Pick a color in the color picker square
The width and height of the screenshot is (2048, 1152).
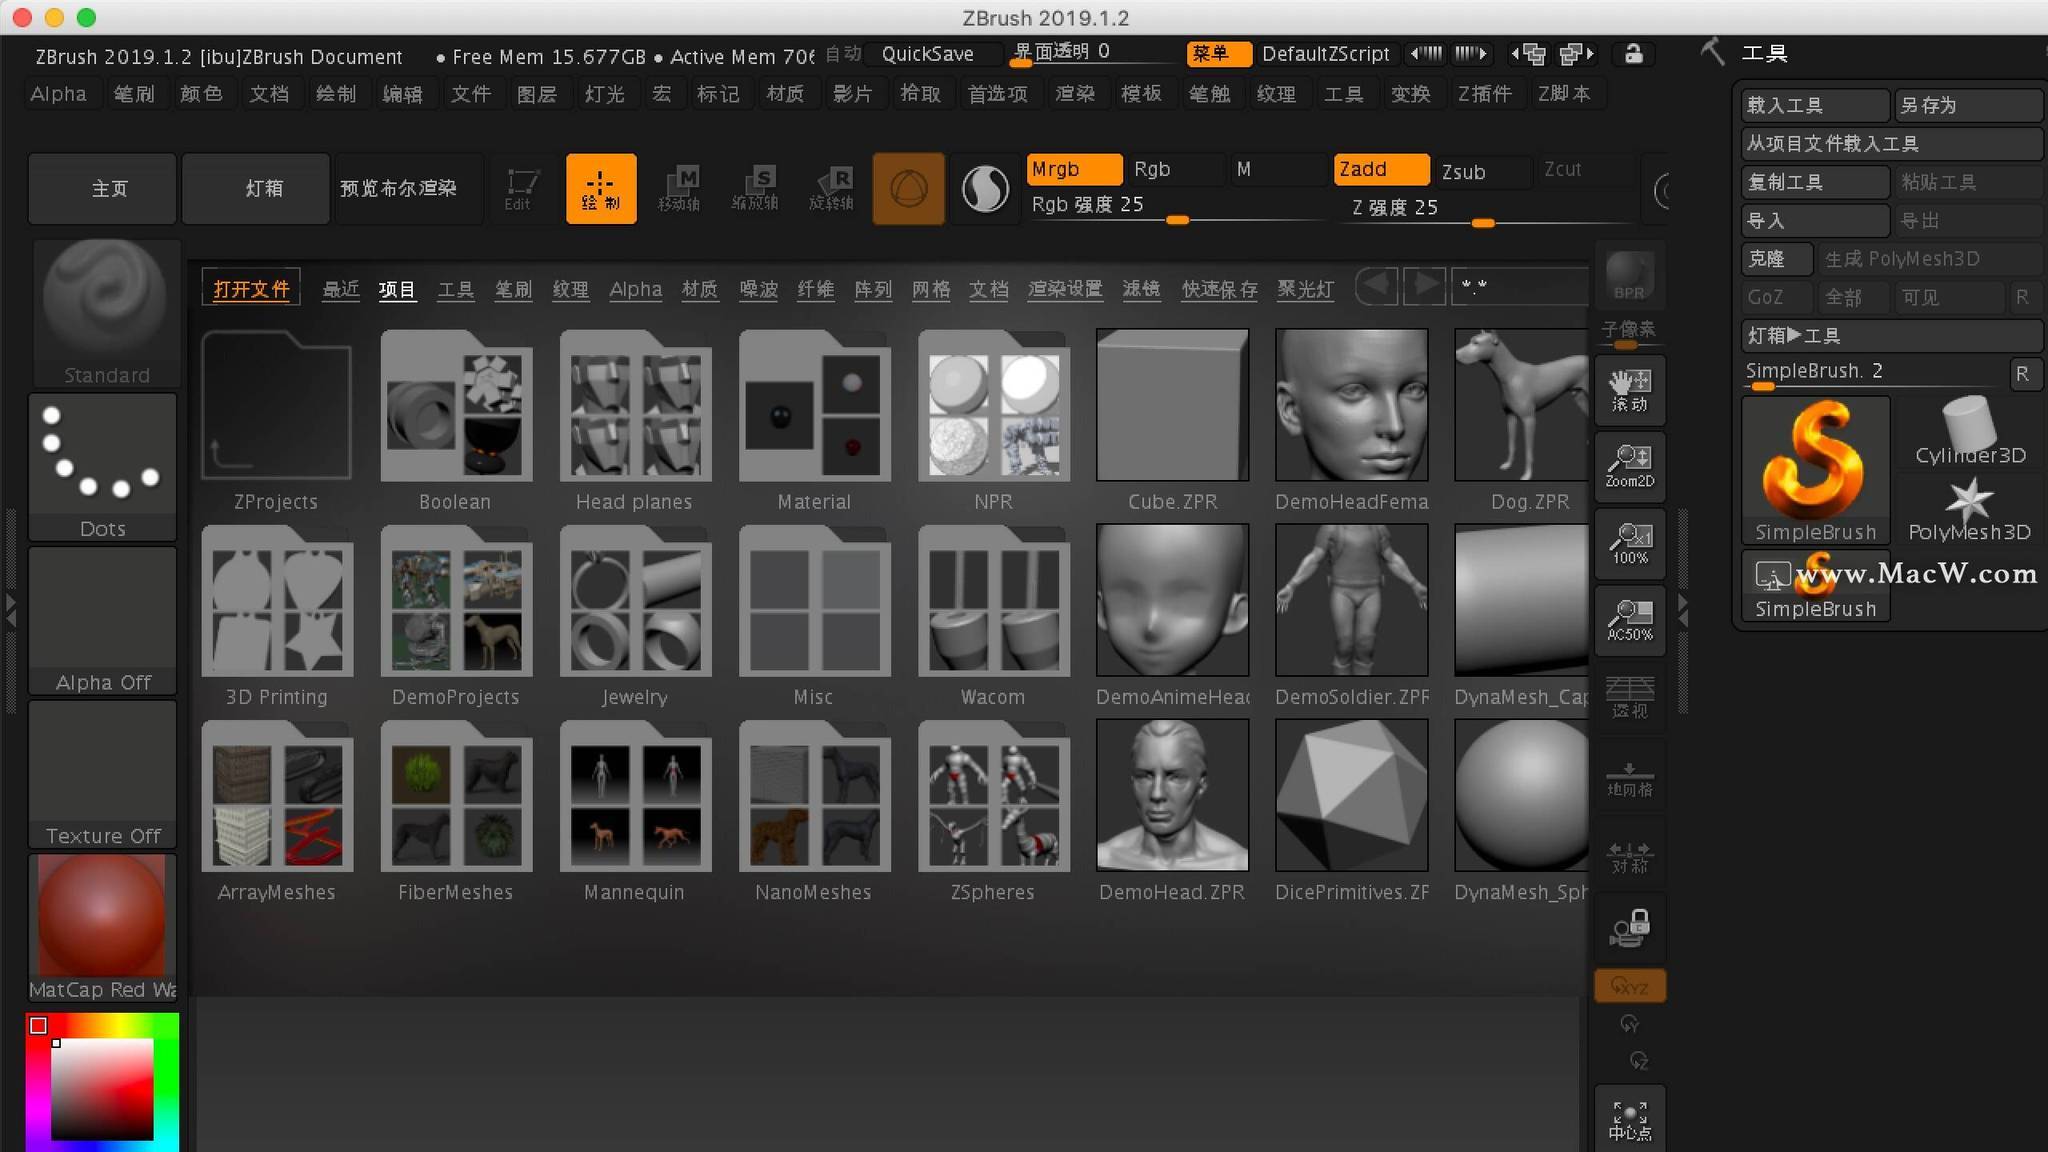tap(102, 1089)
